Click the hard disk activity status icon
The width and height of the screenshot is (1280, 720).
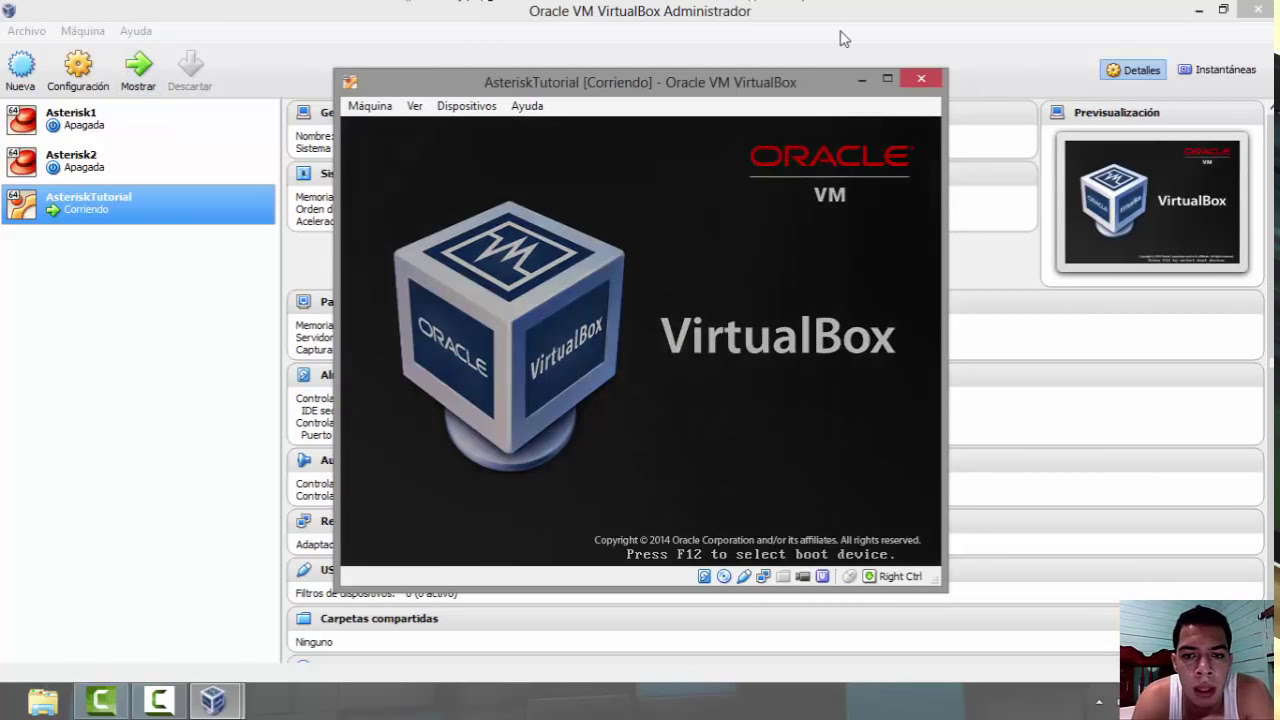click(x=705, y=576)
